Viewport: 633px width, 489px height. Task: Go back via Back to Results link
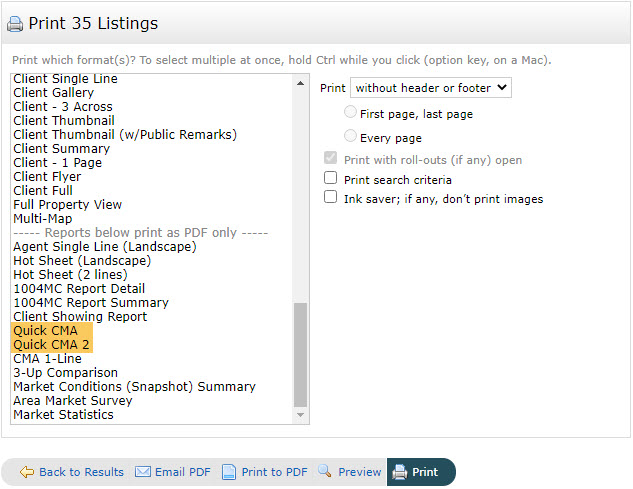(81, 472)
